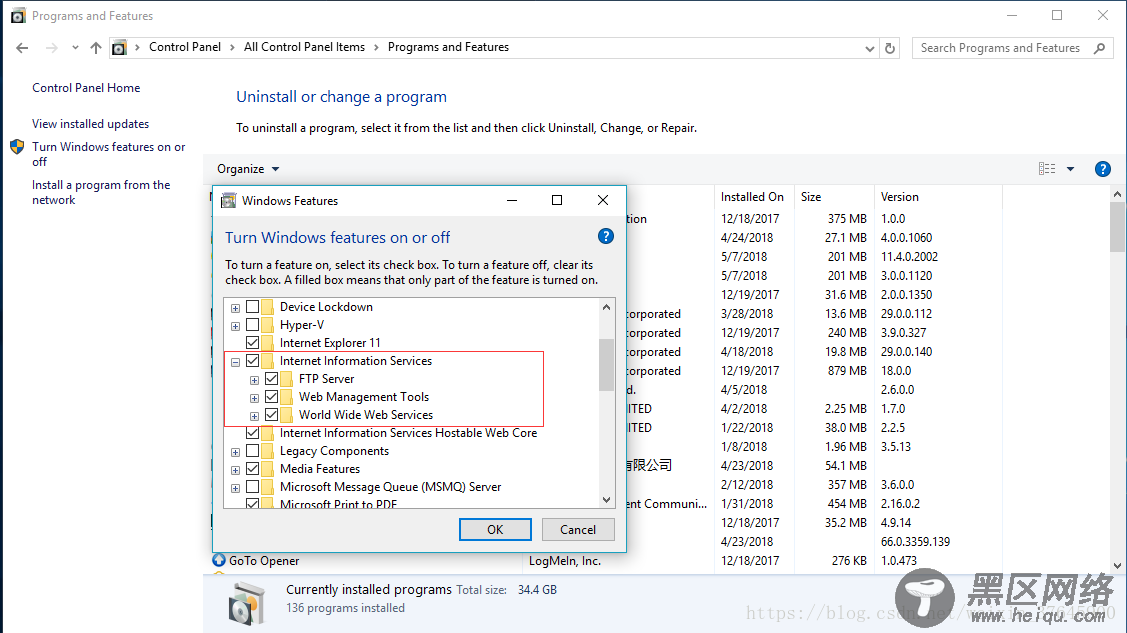Expand Web Management Tools node
1127x633 pixels.
254,397
